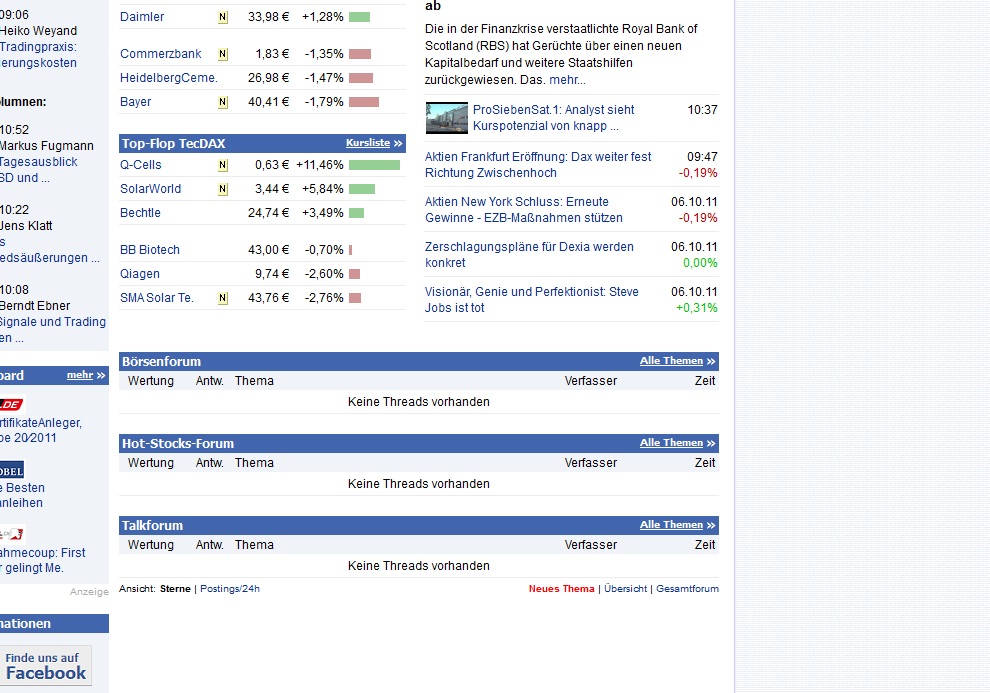Image resolution: width=990 pixels, height=693 pixels.
Task: Click the N news icon beside Commerzbank
Action: (223, 54)
